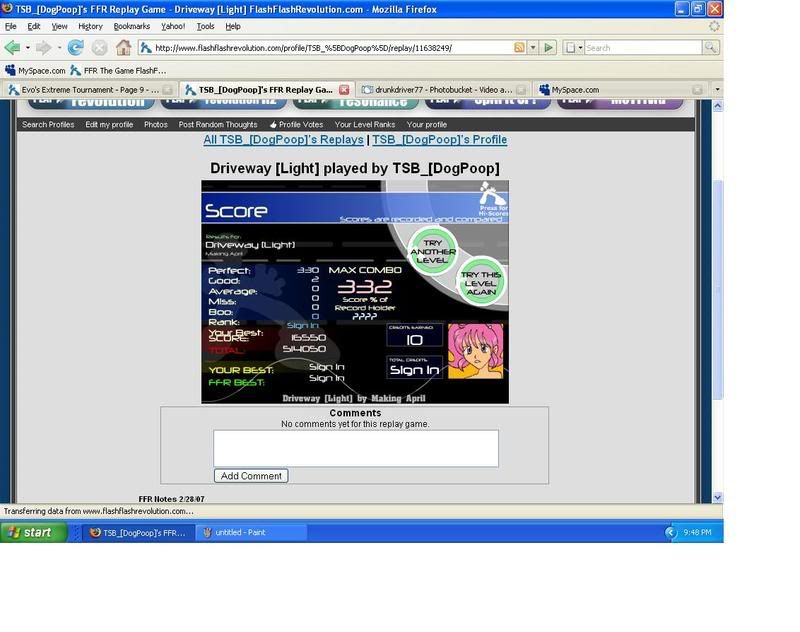The image size is (800, 632).
Task: Open the TSB_[DogPoop]'s Profile link
Action: click(439, 140)
